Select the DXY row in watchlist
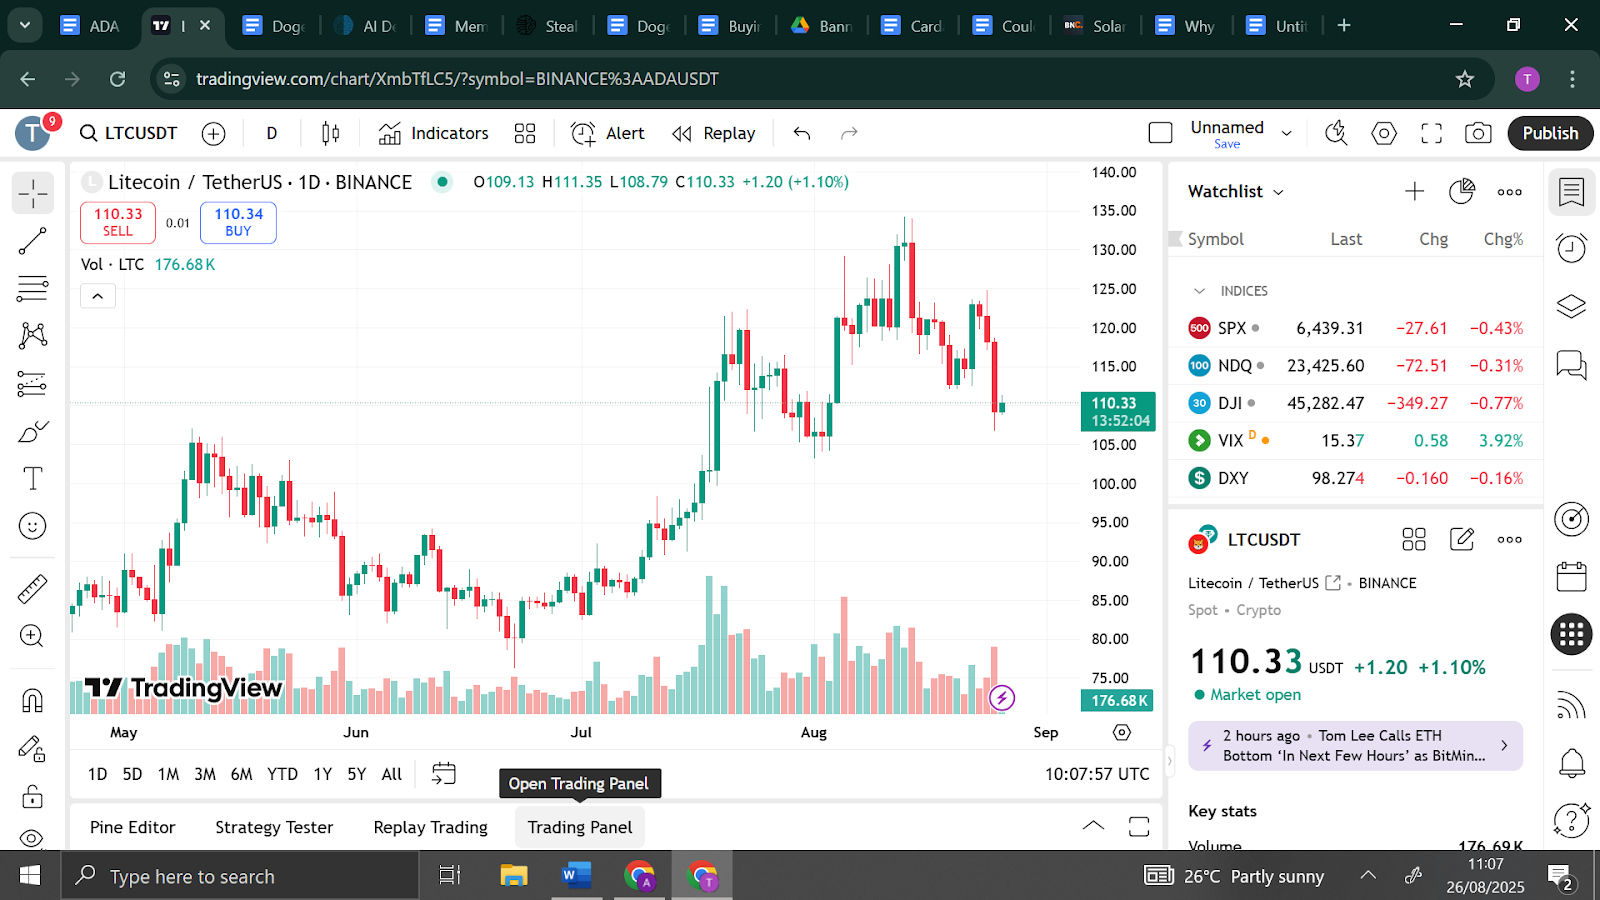Screen dimensions: 1600x900 click(1356, 478)
